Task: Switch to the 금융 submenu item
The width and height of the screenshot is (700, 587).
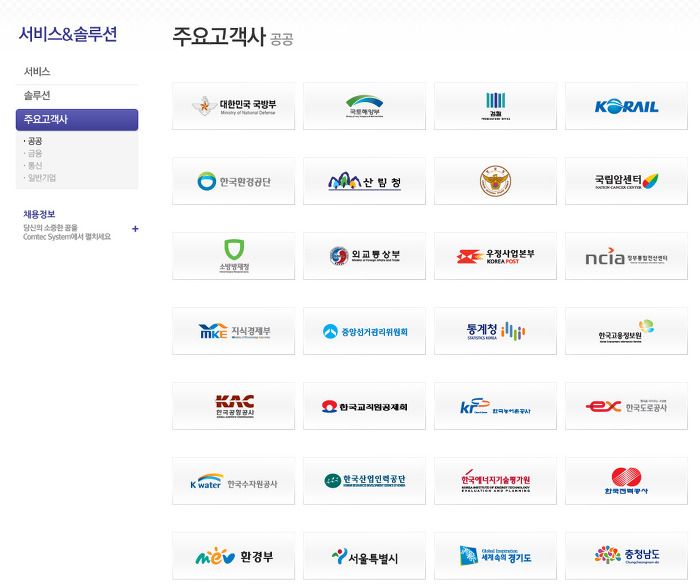Action: click(x=34, y=154)
